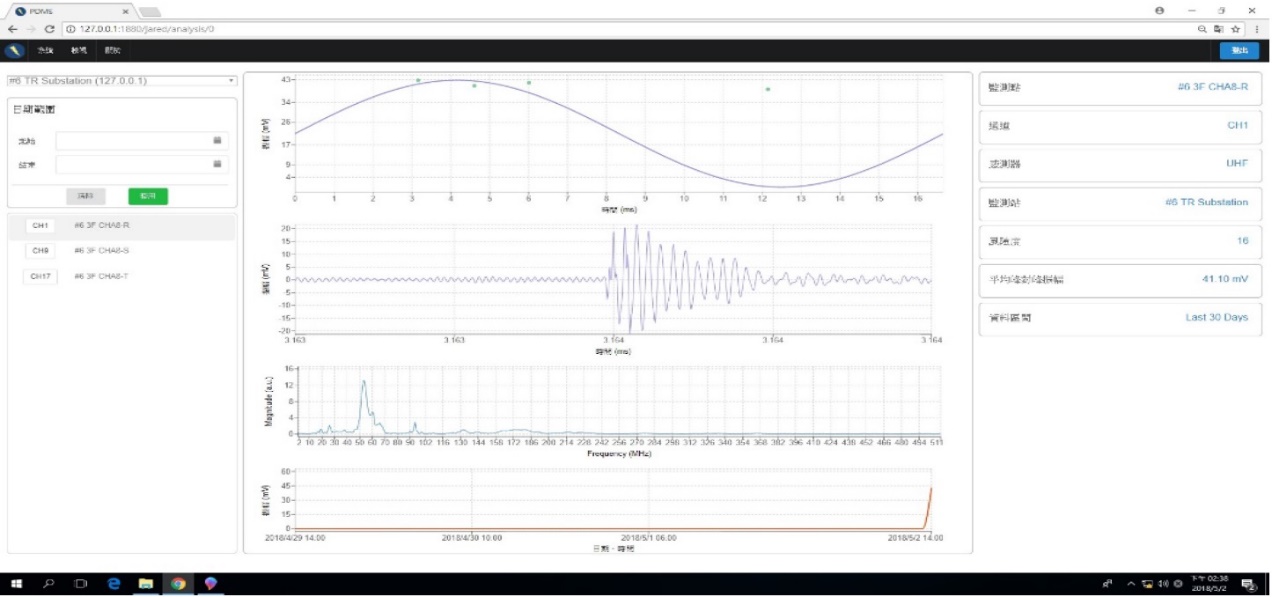Click the Windows Start button
The height and width of the screenshot is (597, 1272).
point(16,584)
